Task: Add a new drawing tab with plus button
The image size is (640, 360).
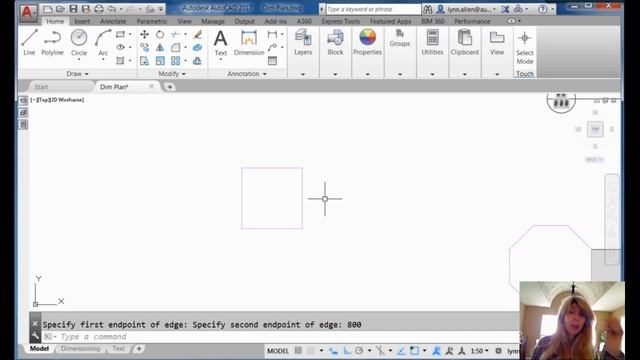Action: coord(169,87)
